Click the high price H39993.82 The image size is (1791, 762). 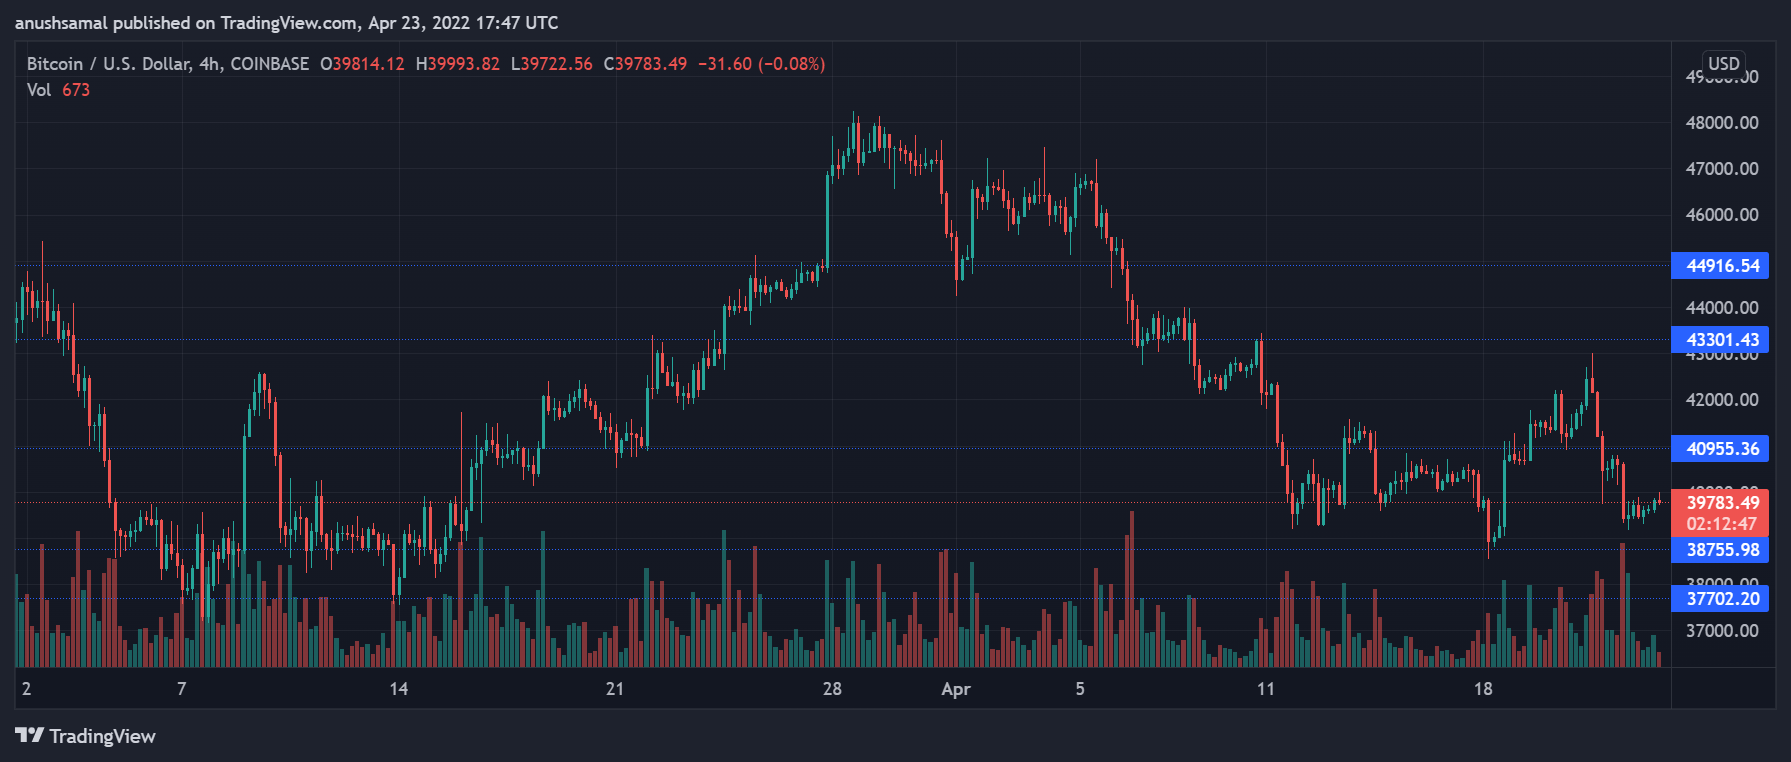457,64
